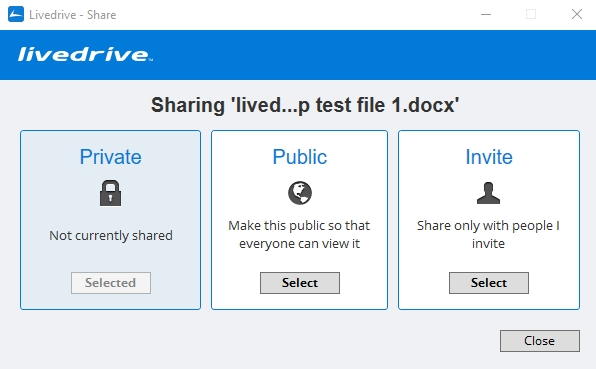Click the Invite heading
This screenshot has width=596, height=369.
489,157
